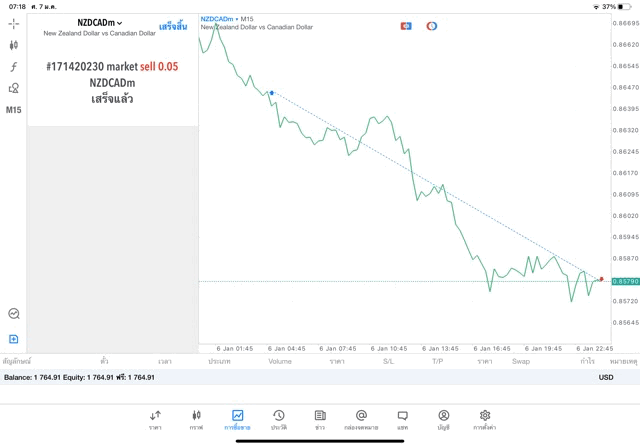Screen dimensions: 640x447
Task: Open the Mailbox @ tab
Action: click(x=361, y=419)
